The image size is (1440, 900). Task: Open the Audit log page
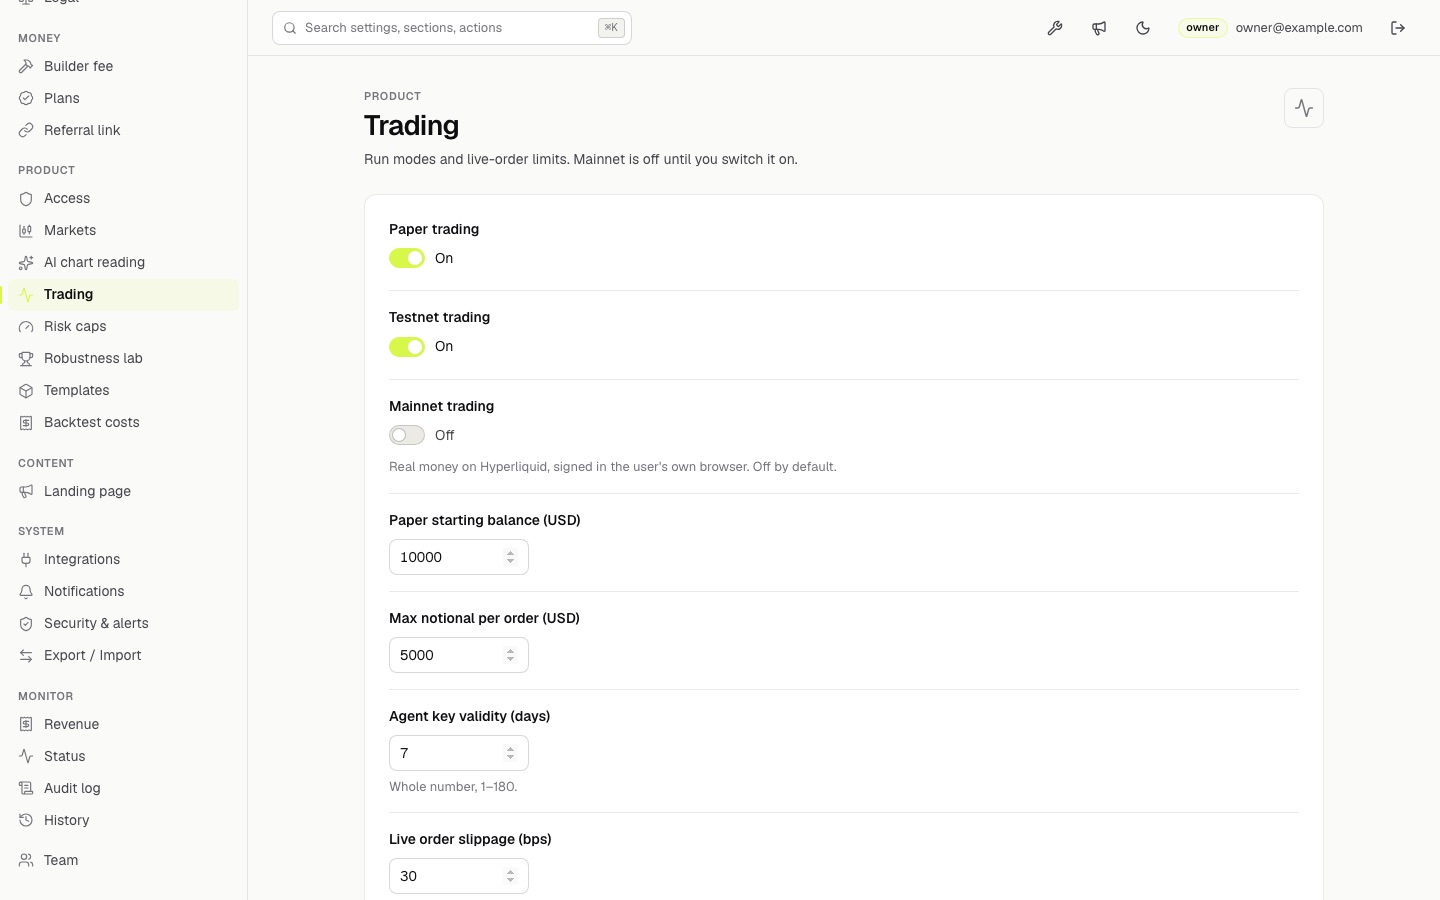123,788
